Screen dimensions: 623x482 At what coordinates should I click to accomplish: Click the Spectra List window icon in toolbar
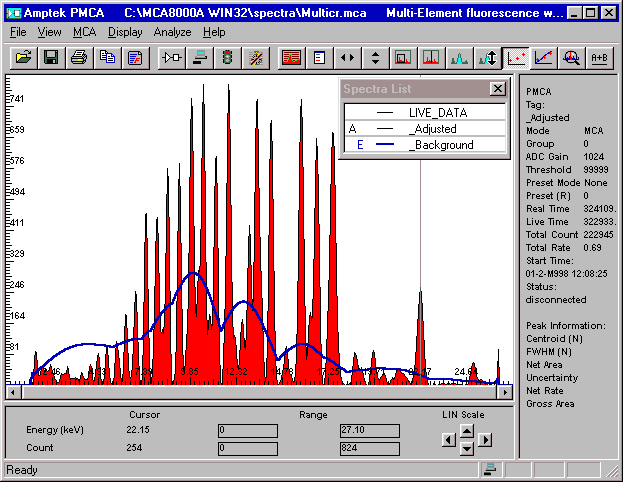(319, 58)
